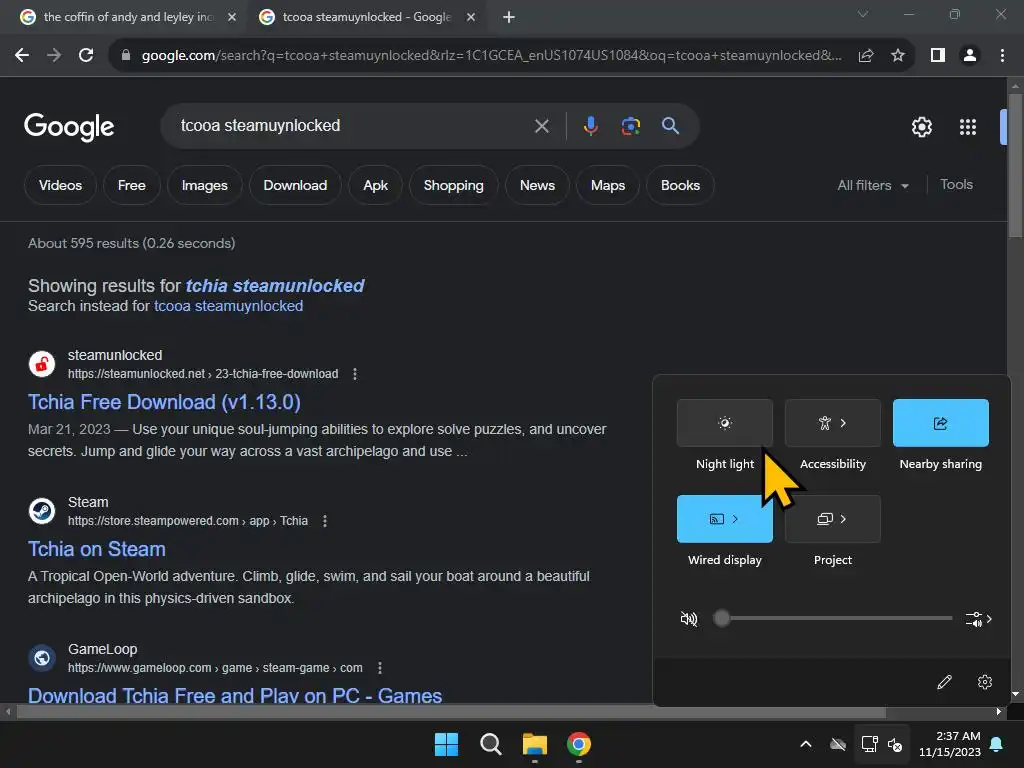Image resolution: width=1024 pixels, height=768 pixels.
Task: Open the Chrome profile avatar
Action: (970, 56)
